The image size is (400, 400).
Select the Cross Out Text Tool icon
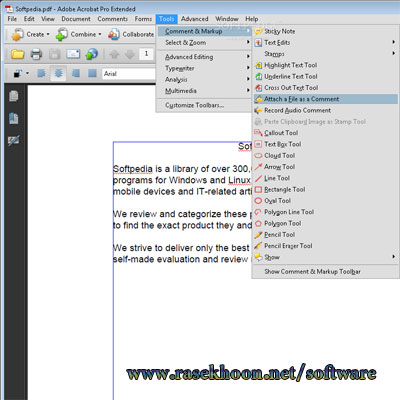click(258, 88)
